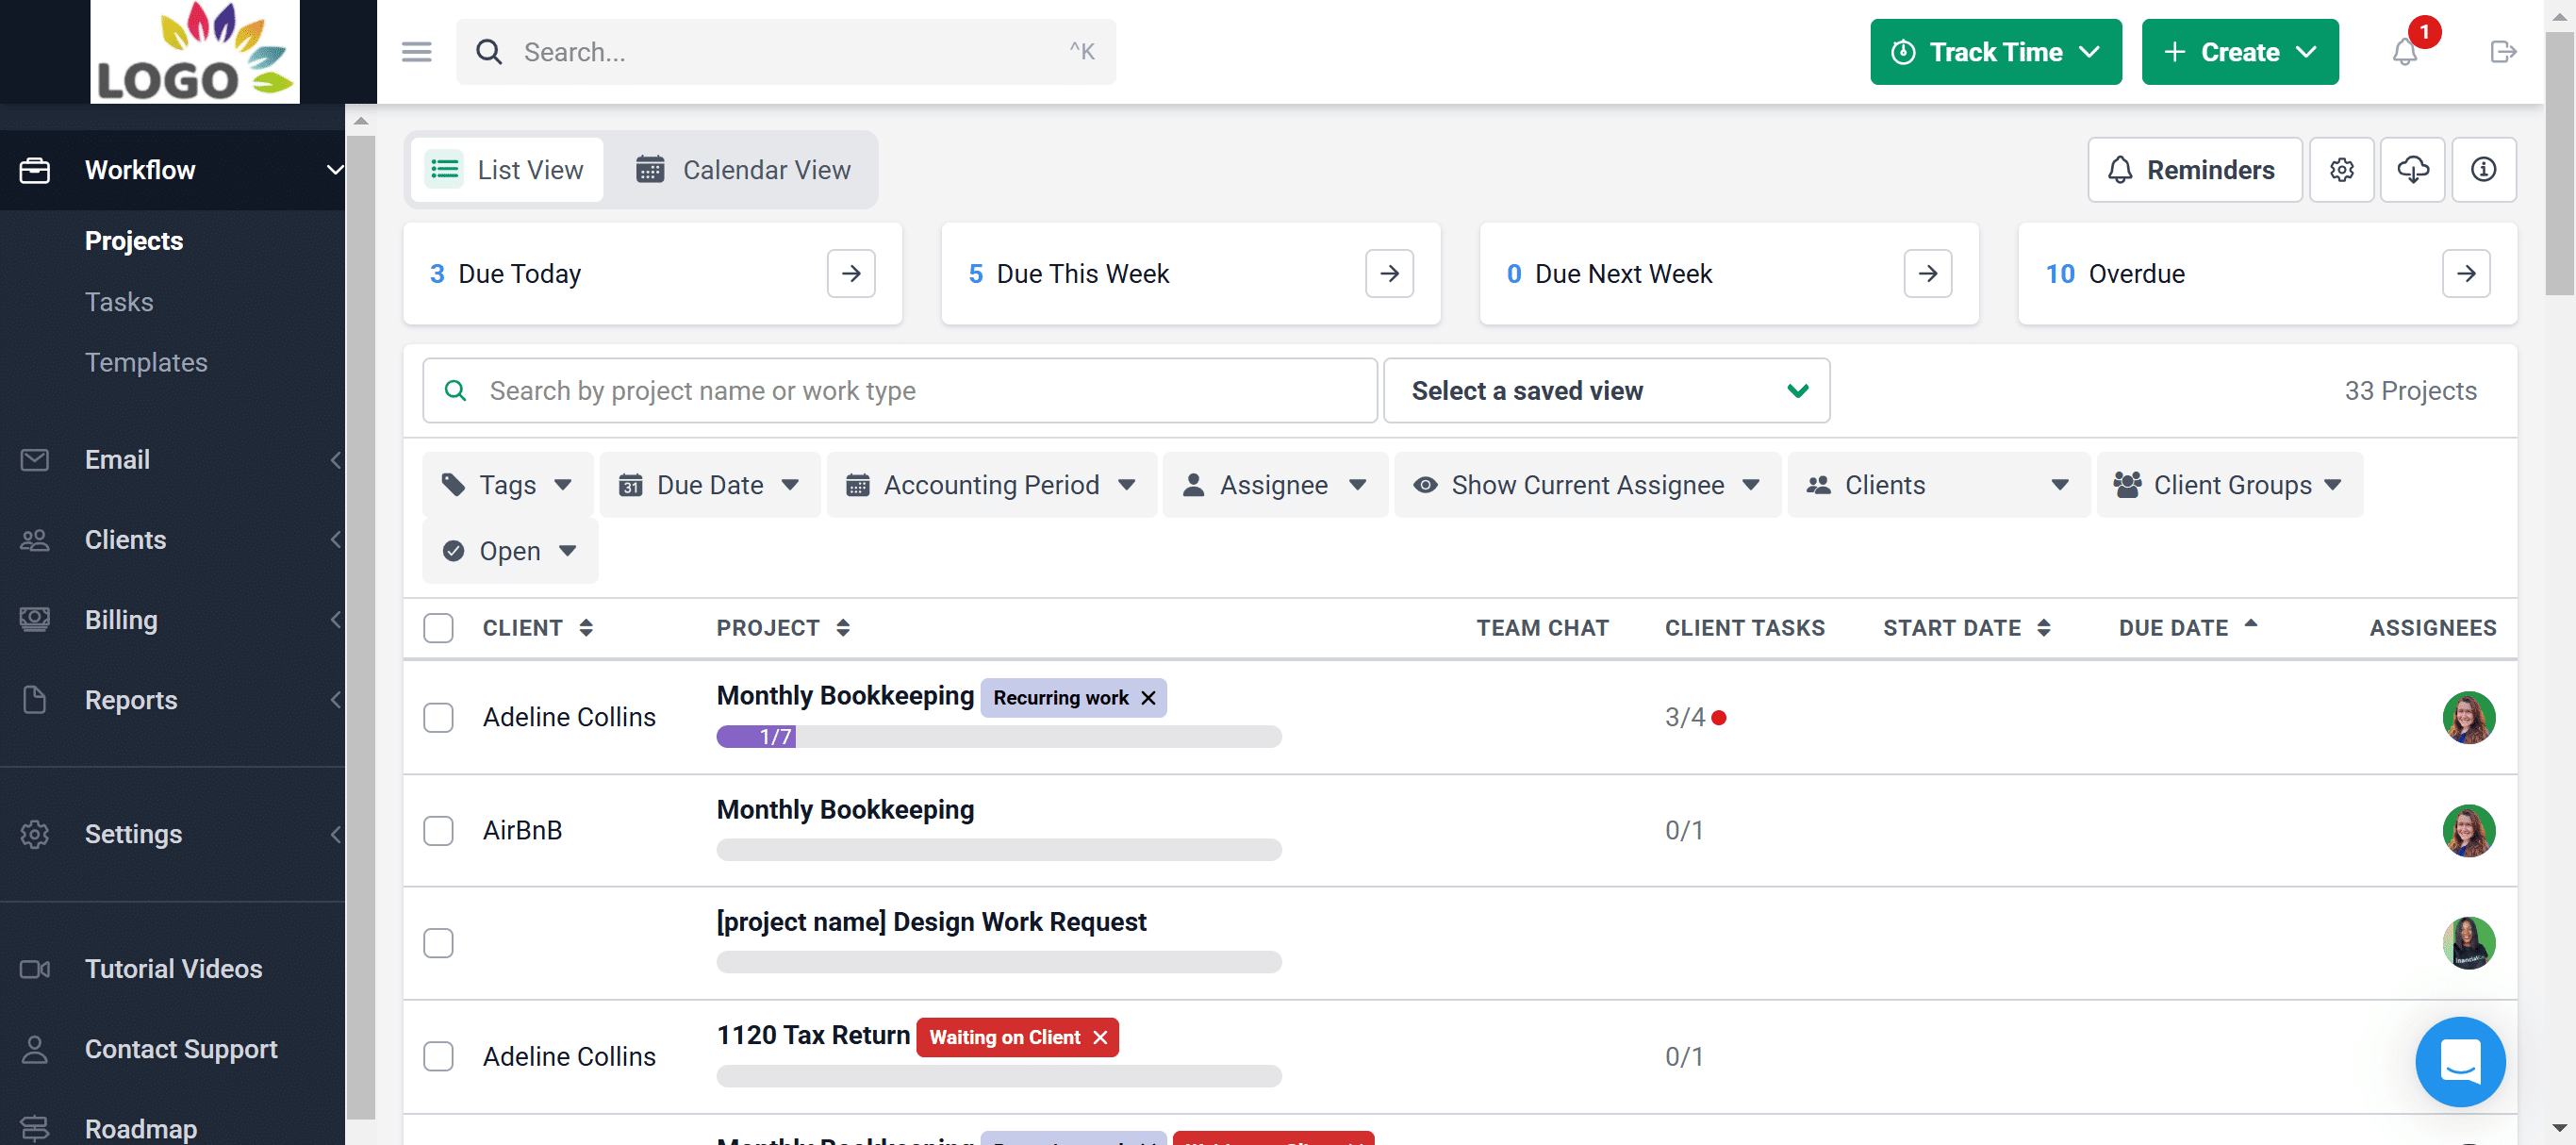Open Select a saved view dropdown
The image size is (2576, 1145).
coord(1606,391)
